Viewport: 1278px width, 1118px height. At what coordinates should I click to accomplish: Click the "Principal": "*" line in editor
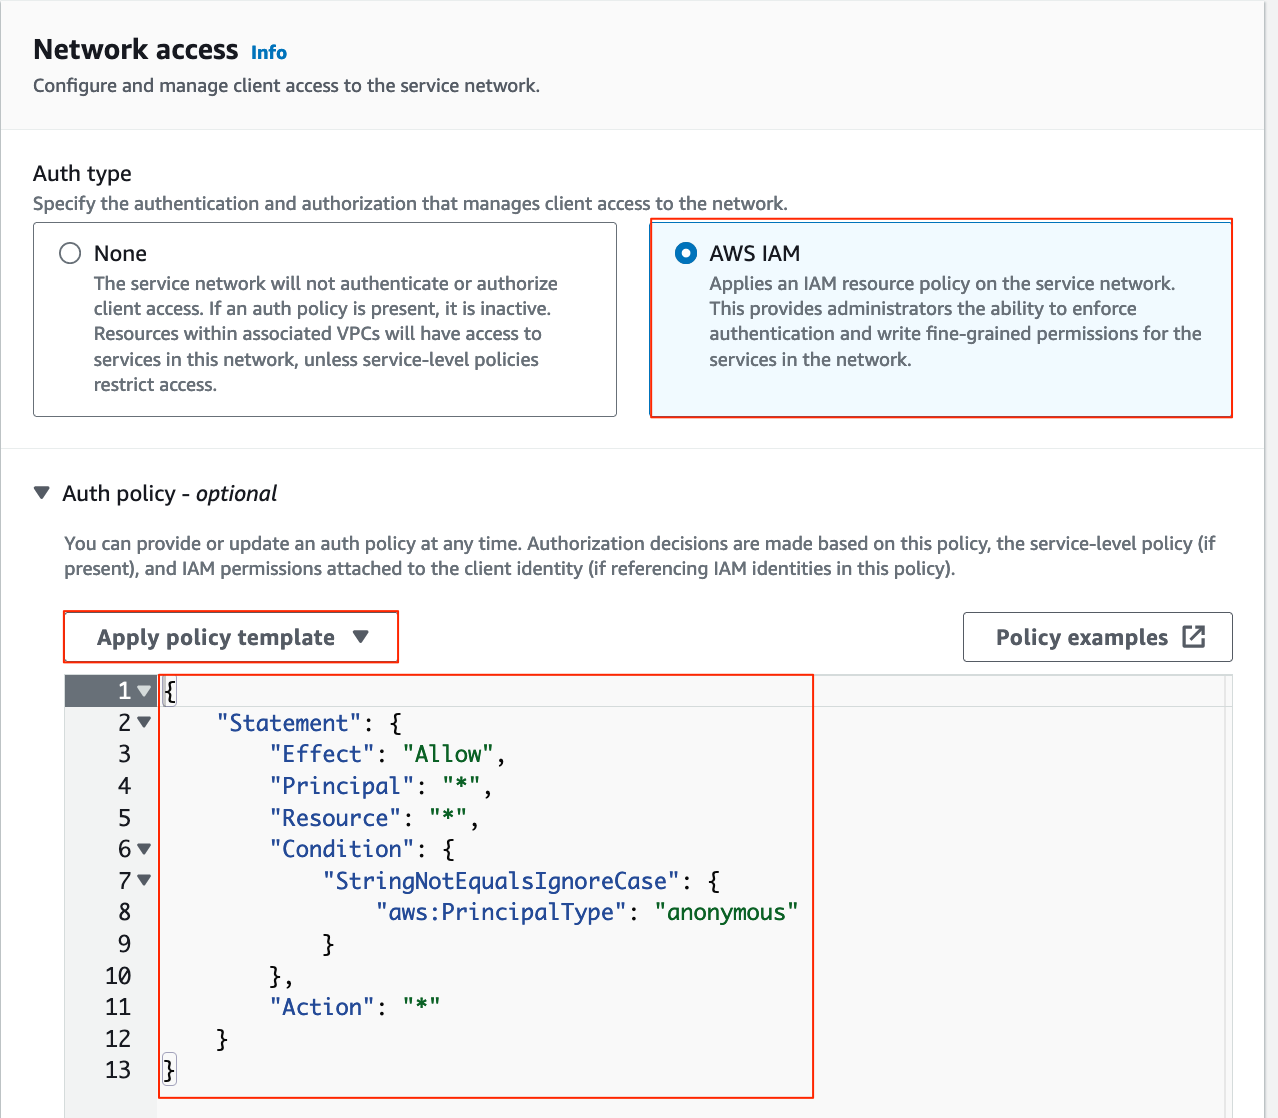coord(381,786)
